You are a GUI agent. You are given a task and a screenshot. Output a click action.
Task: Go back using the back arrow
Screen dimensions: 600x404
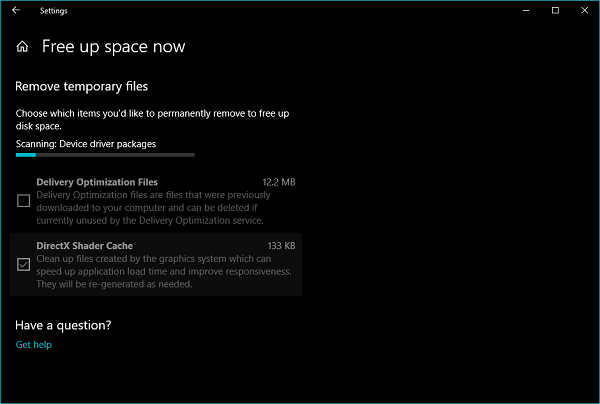tap(15, 10)
